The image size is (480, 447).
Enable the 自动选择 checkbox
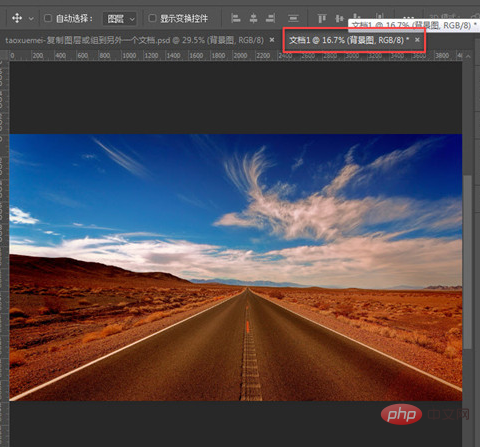48,18
